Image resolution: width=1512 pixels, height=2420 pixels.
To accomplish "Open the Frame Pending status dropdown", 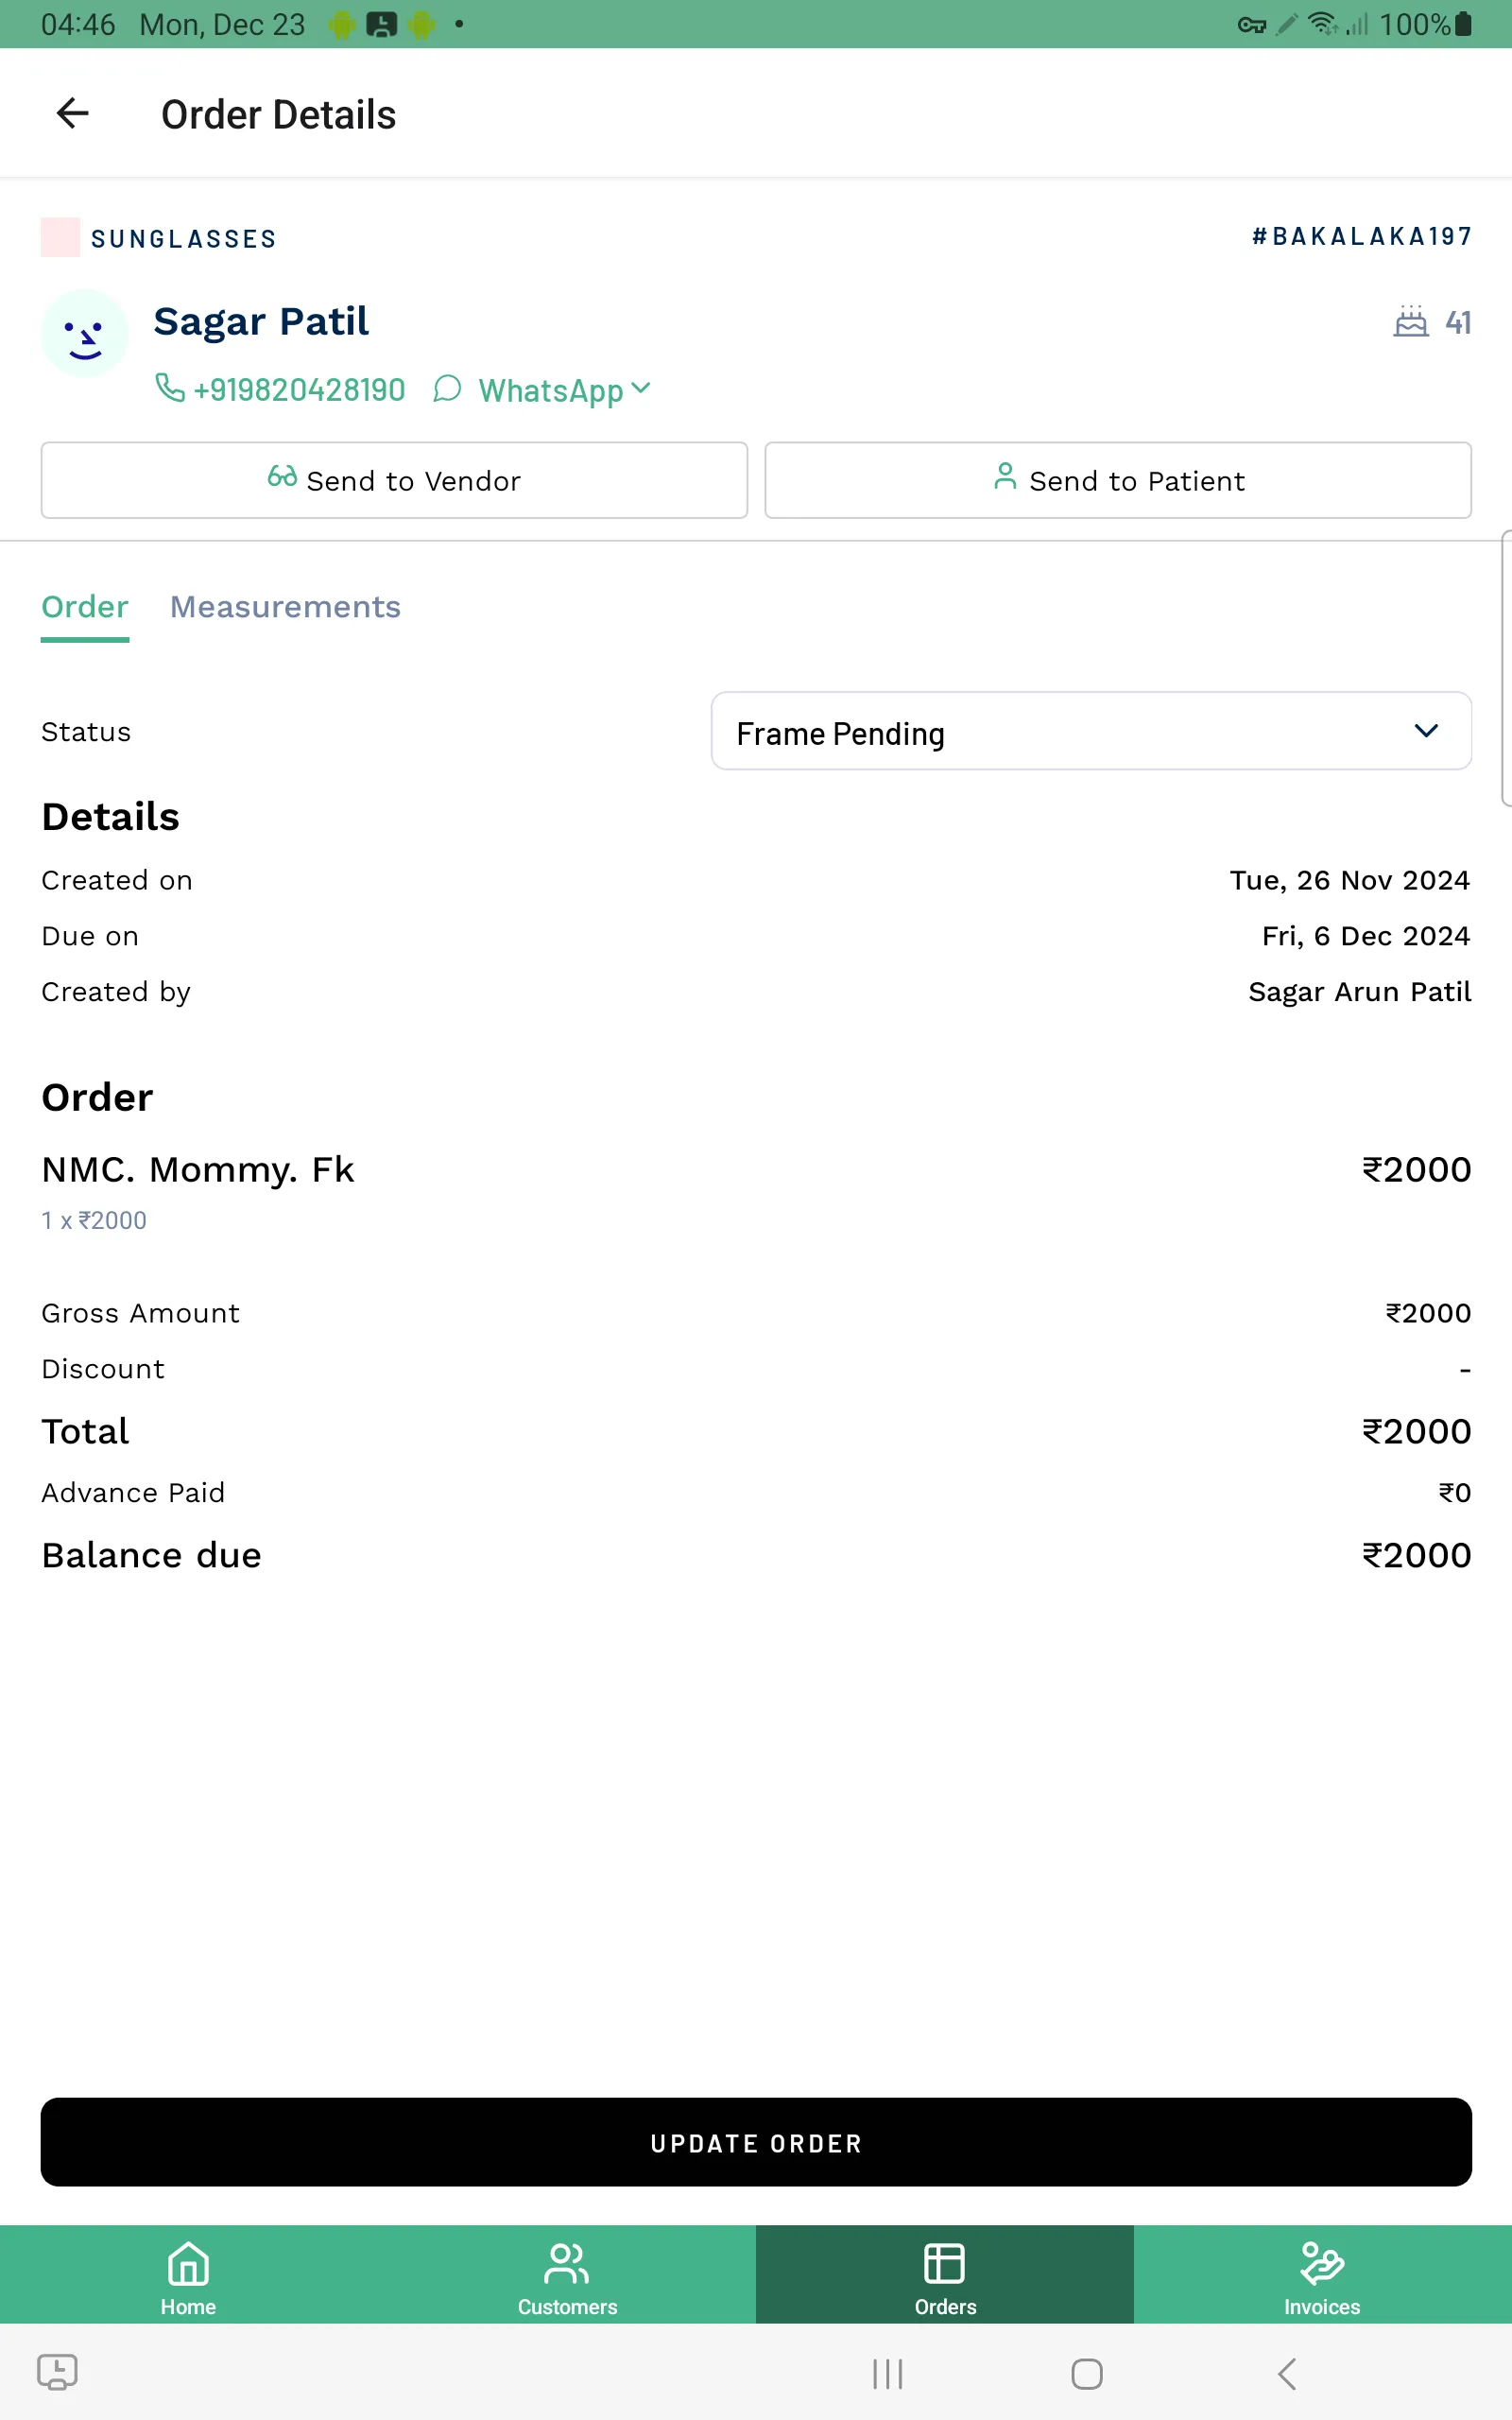I will tap(1091, 731).
